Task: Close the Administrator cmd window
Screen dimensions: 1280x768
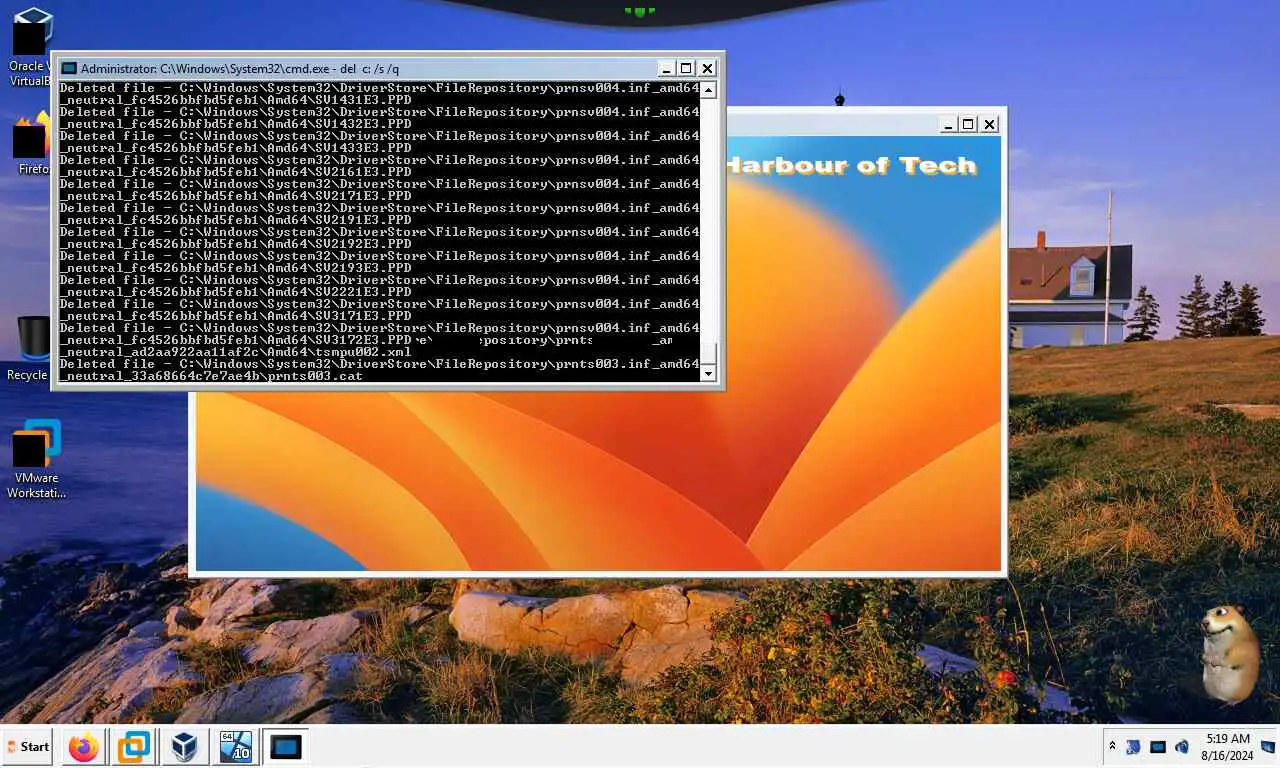Action: click(707, 68)
